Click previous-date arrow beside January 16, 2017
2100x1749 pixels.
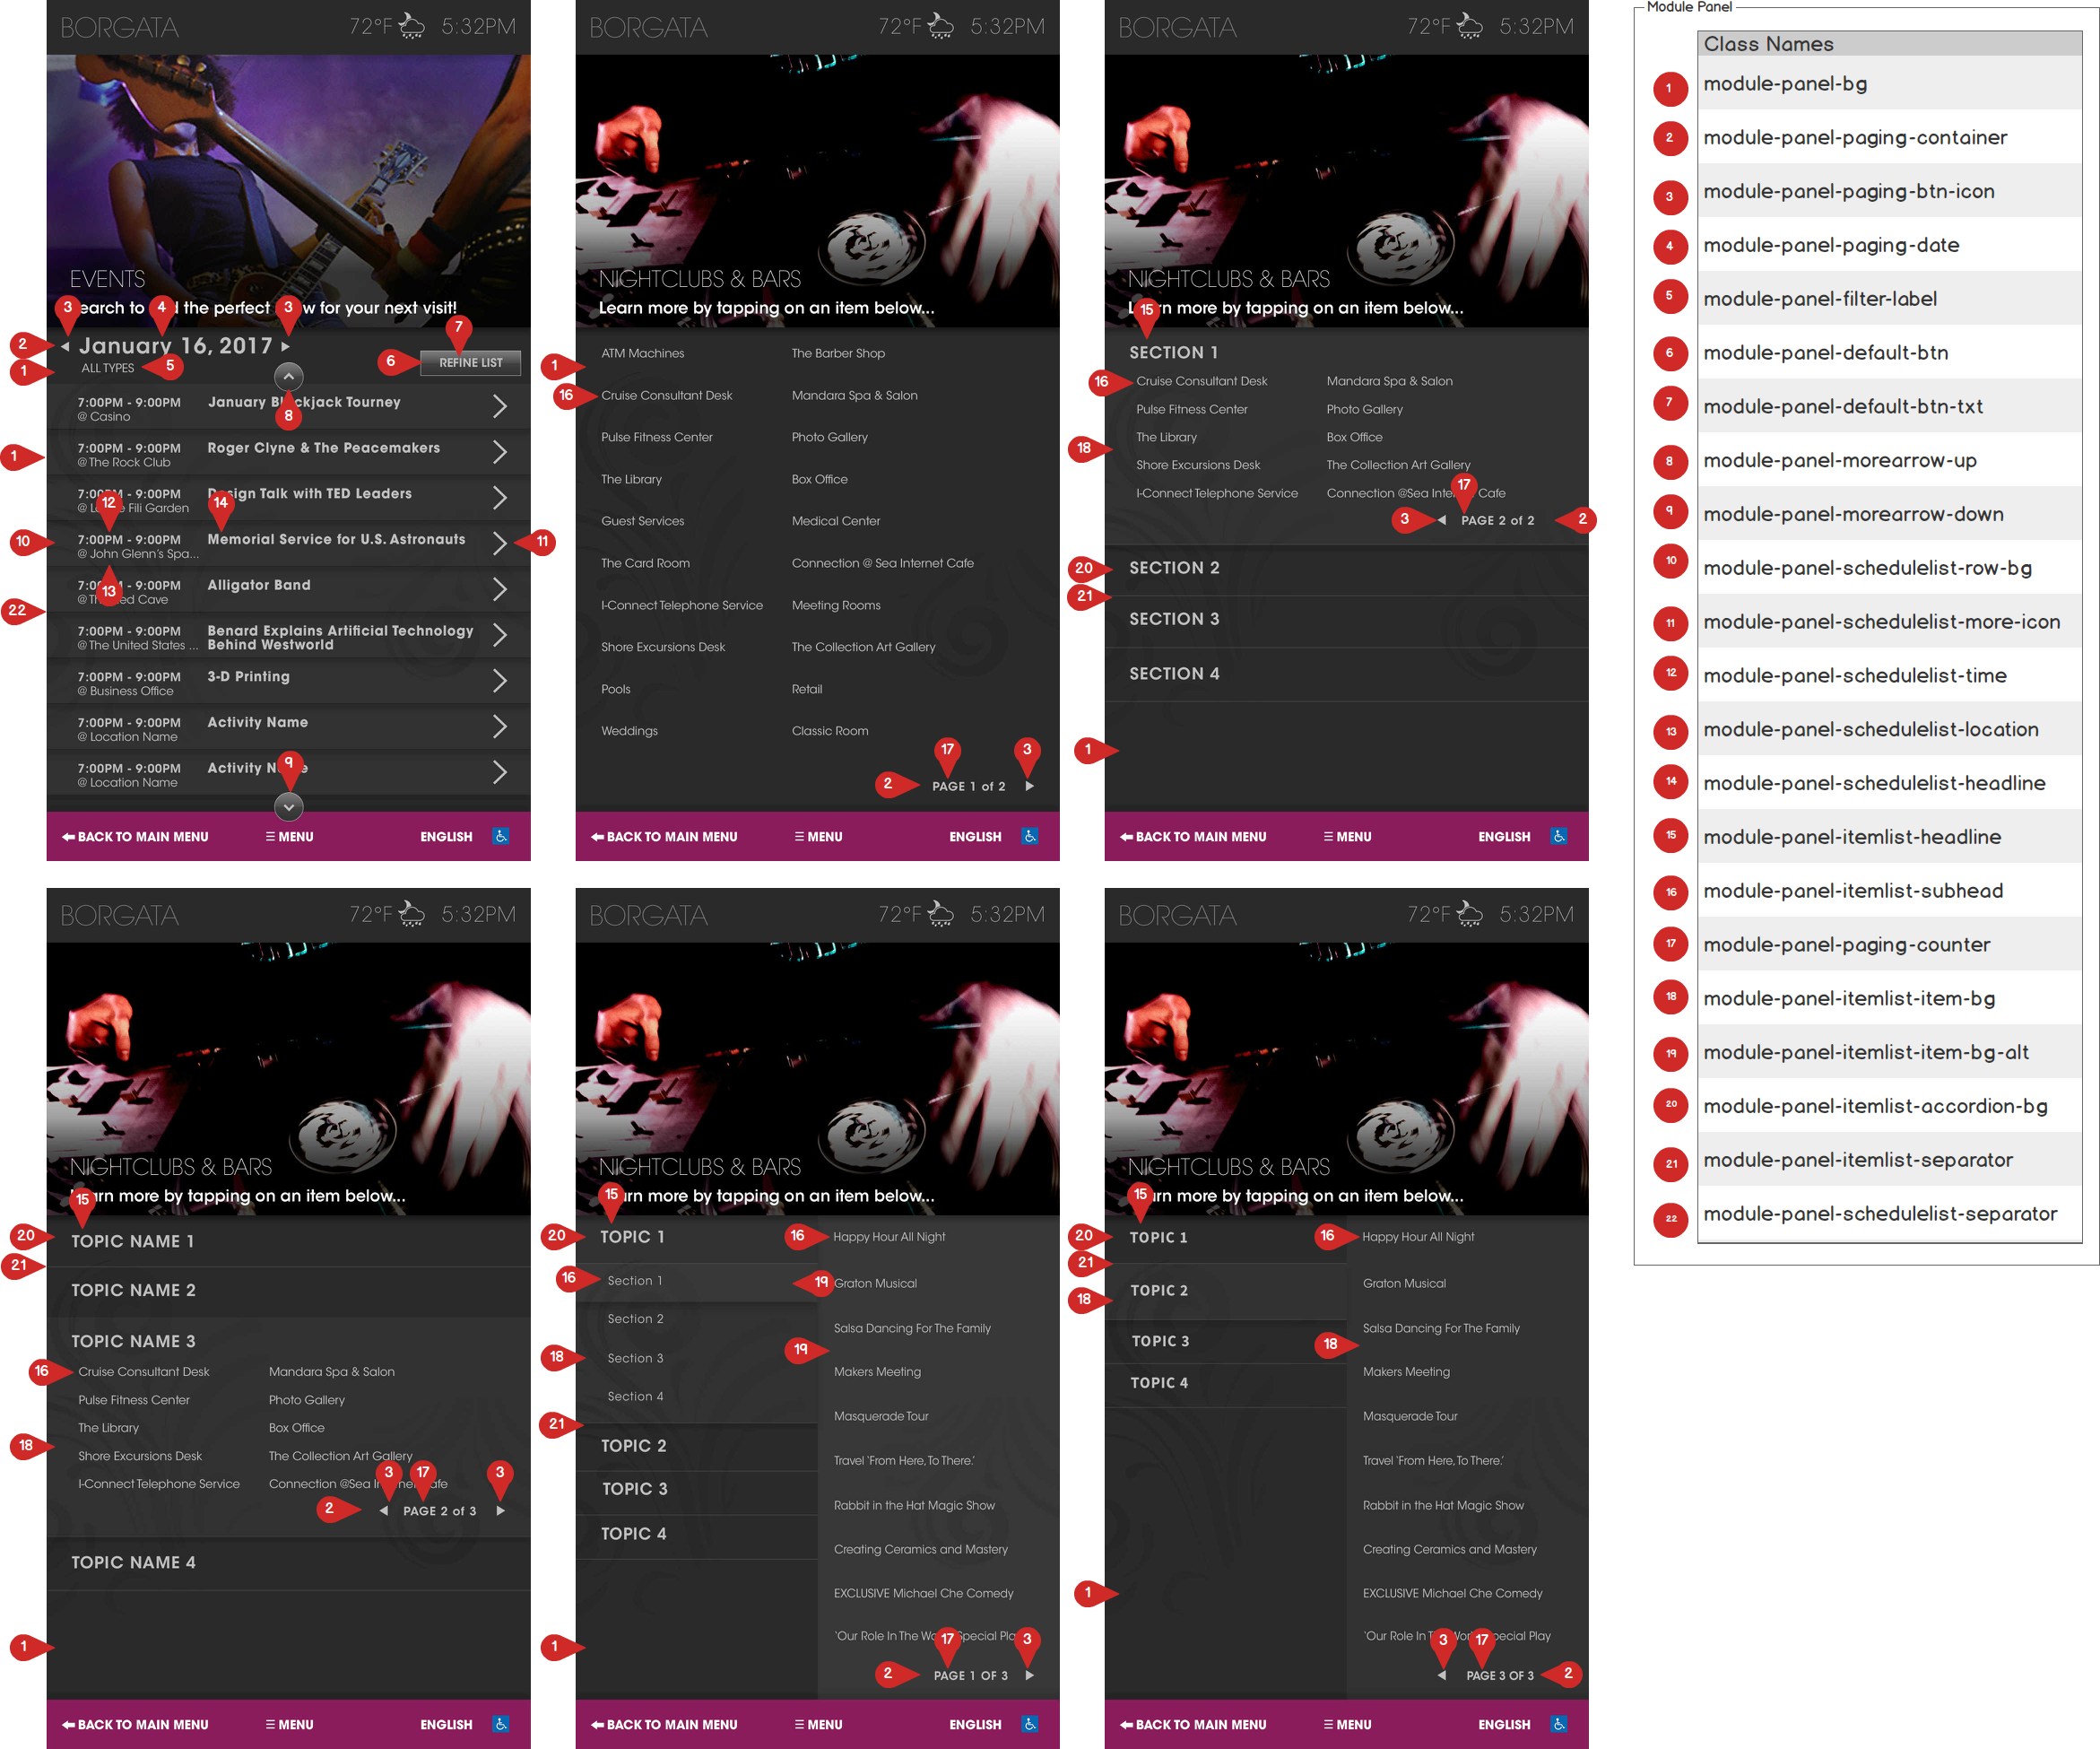(65, 347)
